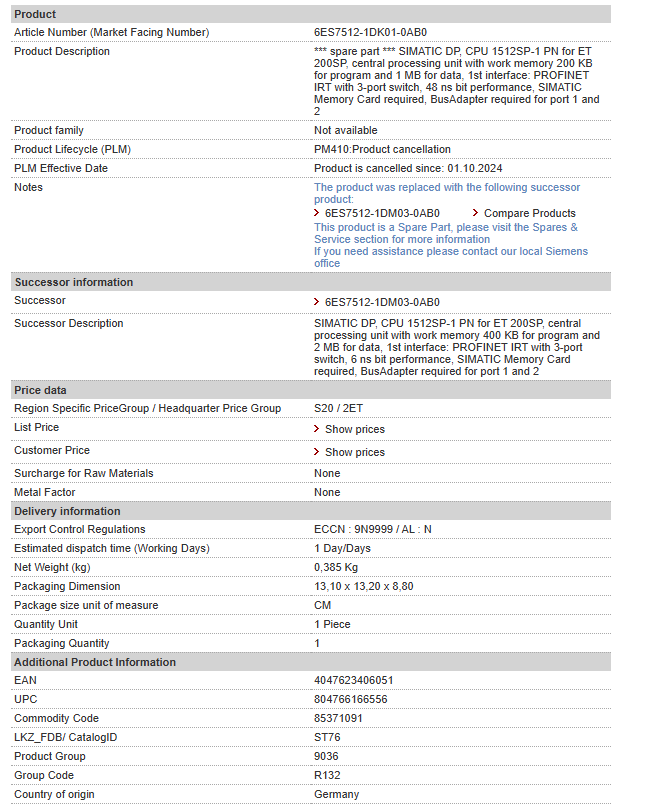Show prices for Customer Price

tap(354, 452)
